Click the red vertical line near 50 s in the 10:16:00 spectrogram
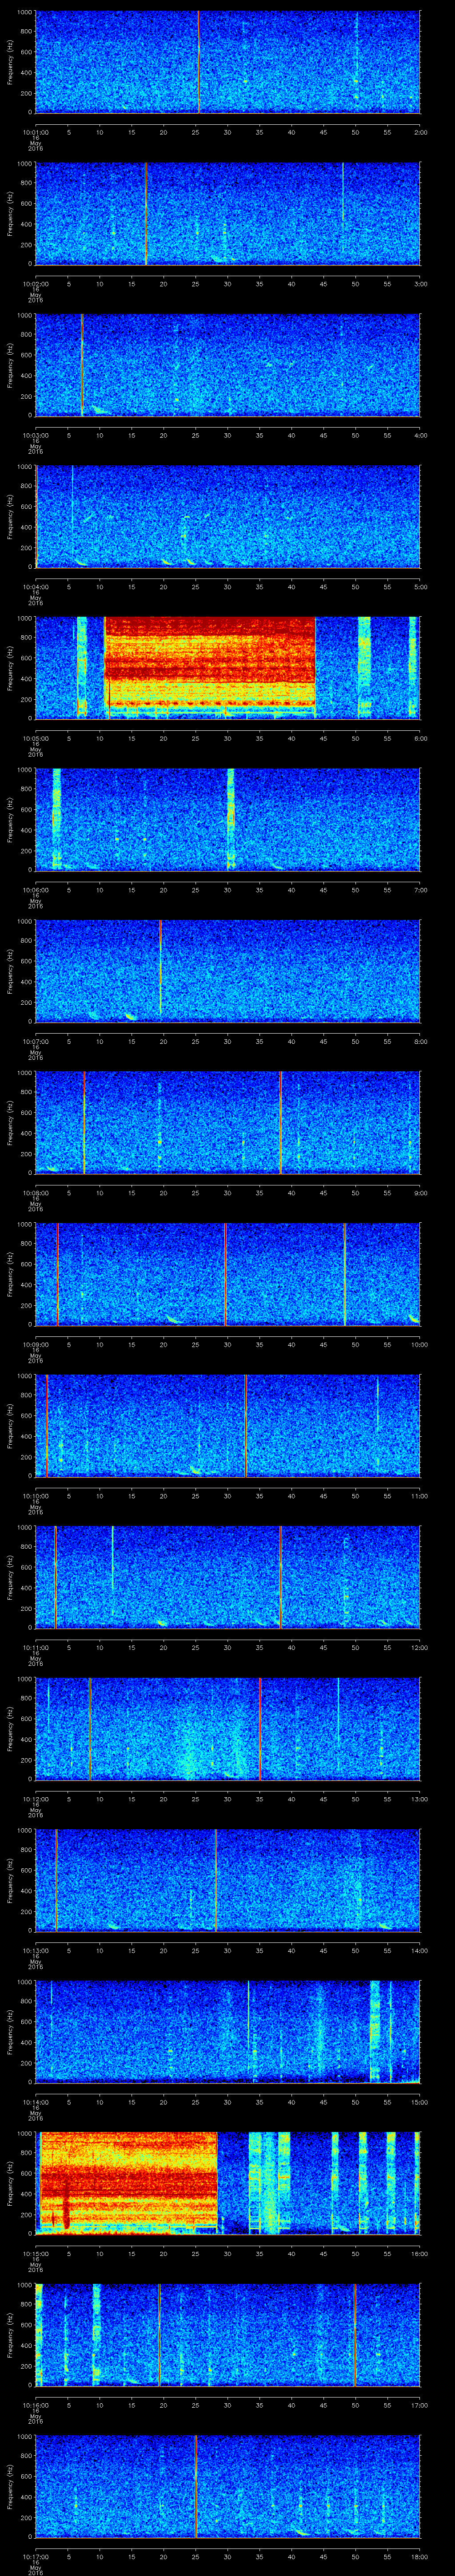This screenshot has width=455, height=2576. coord(354,2334)
